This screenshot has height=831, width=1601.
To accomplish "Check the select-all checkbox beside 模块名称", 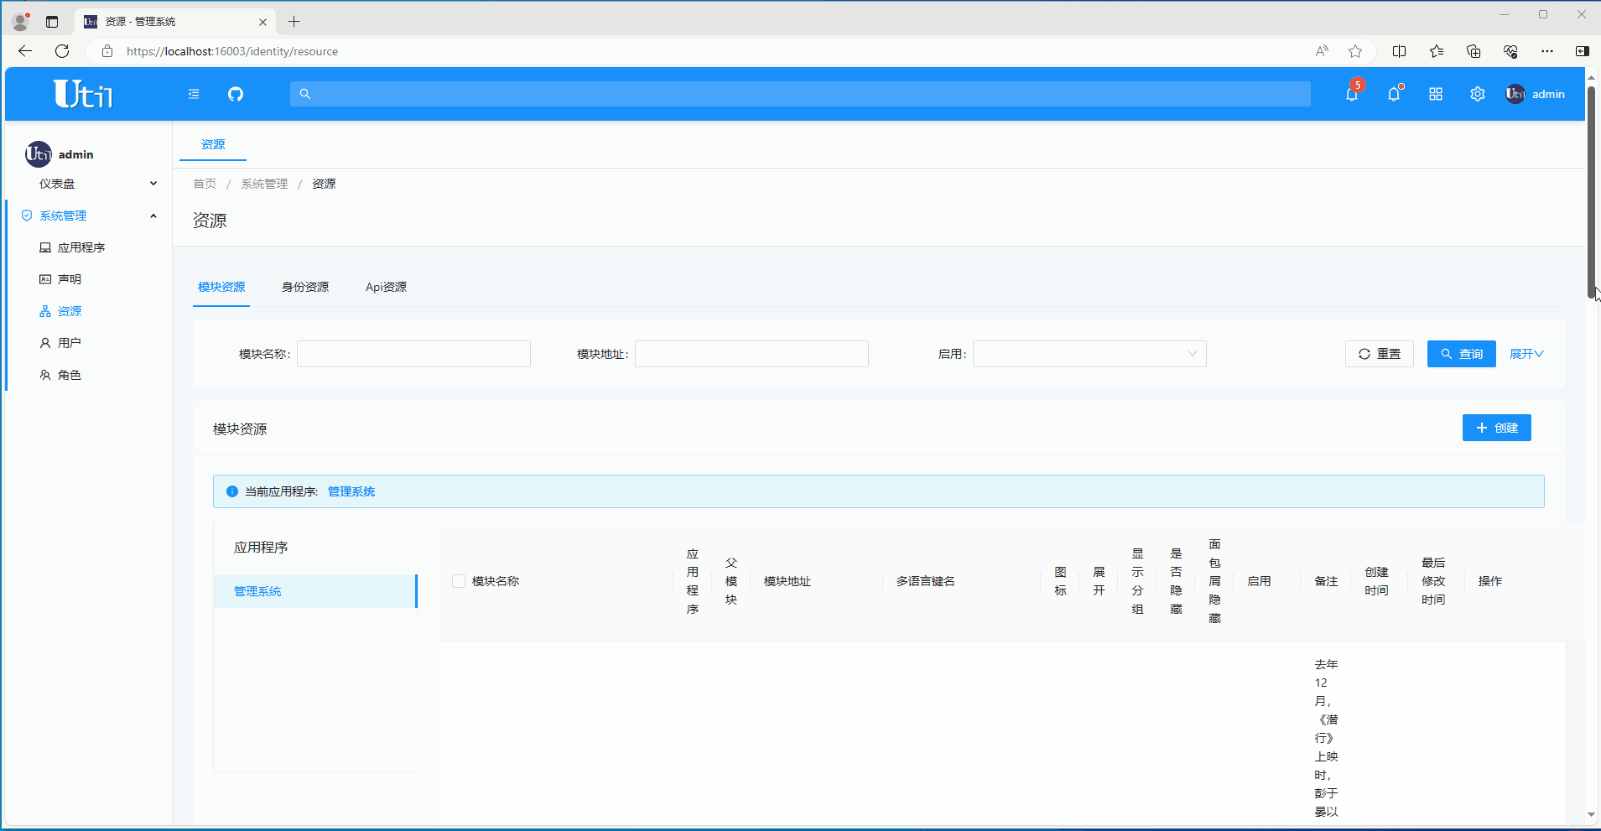I will (x=459, y=581).
